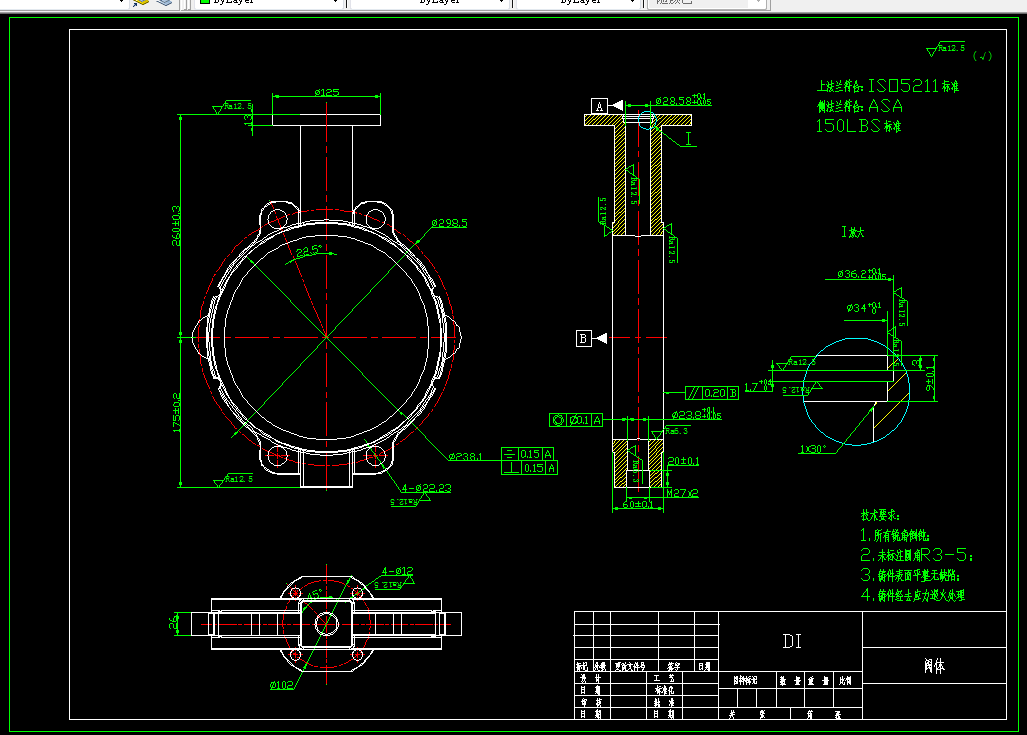Select the 175±0.2 vertical dimension
1027x735 pixels.
point(176,412)
